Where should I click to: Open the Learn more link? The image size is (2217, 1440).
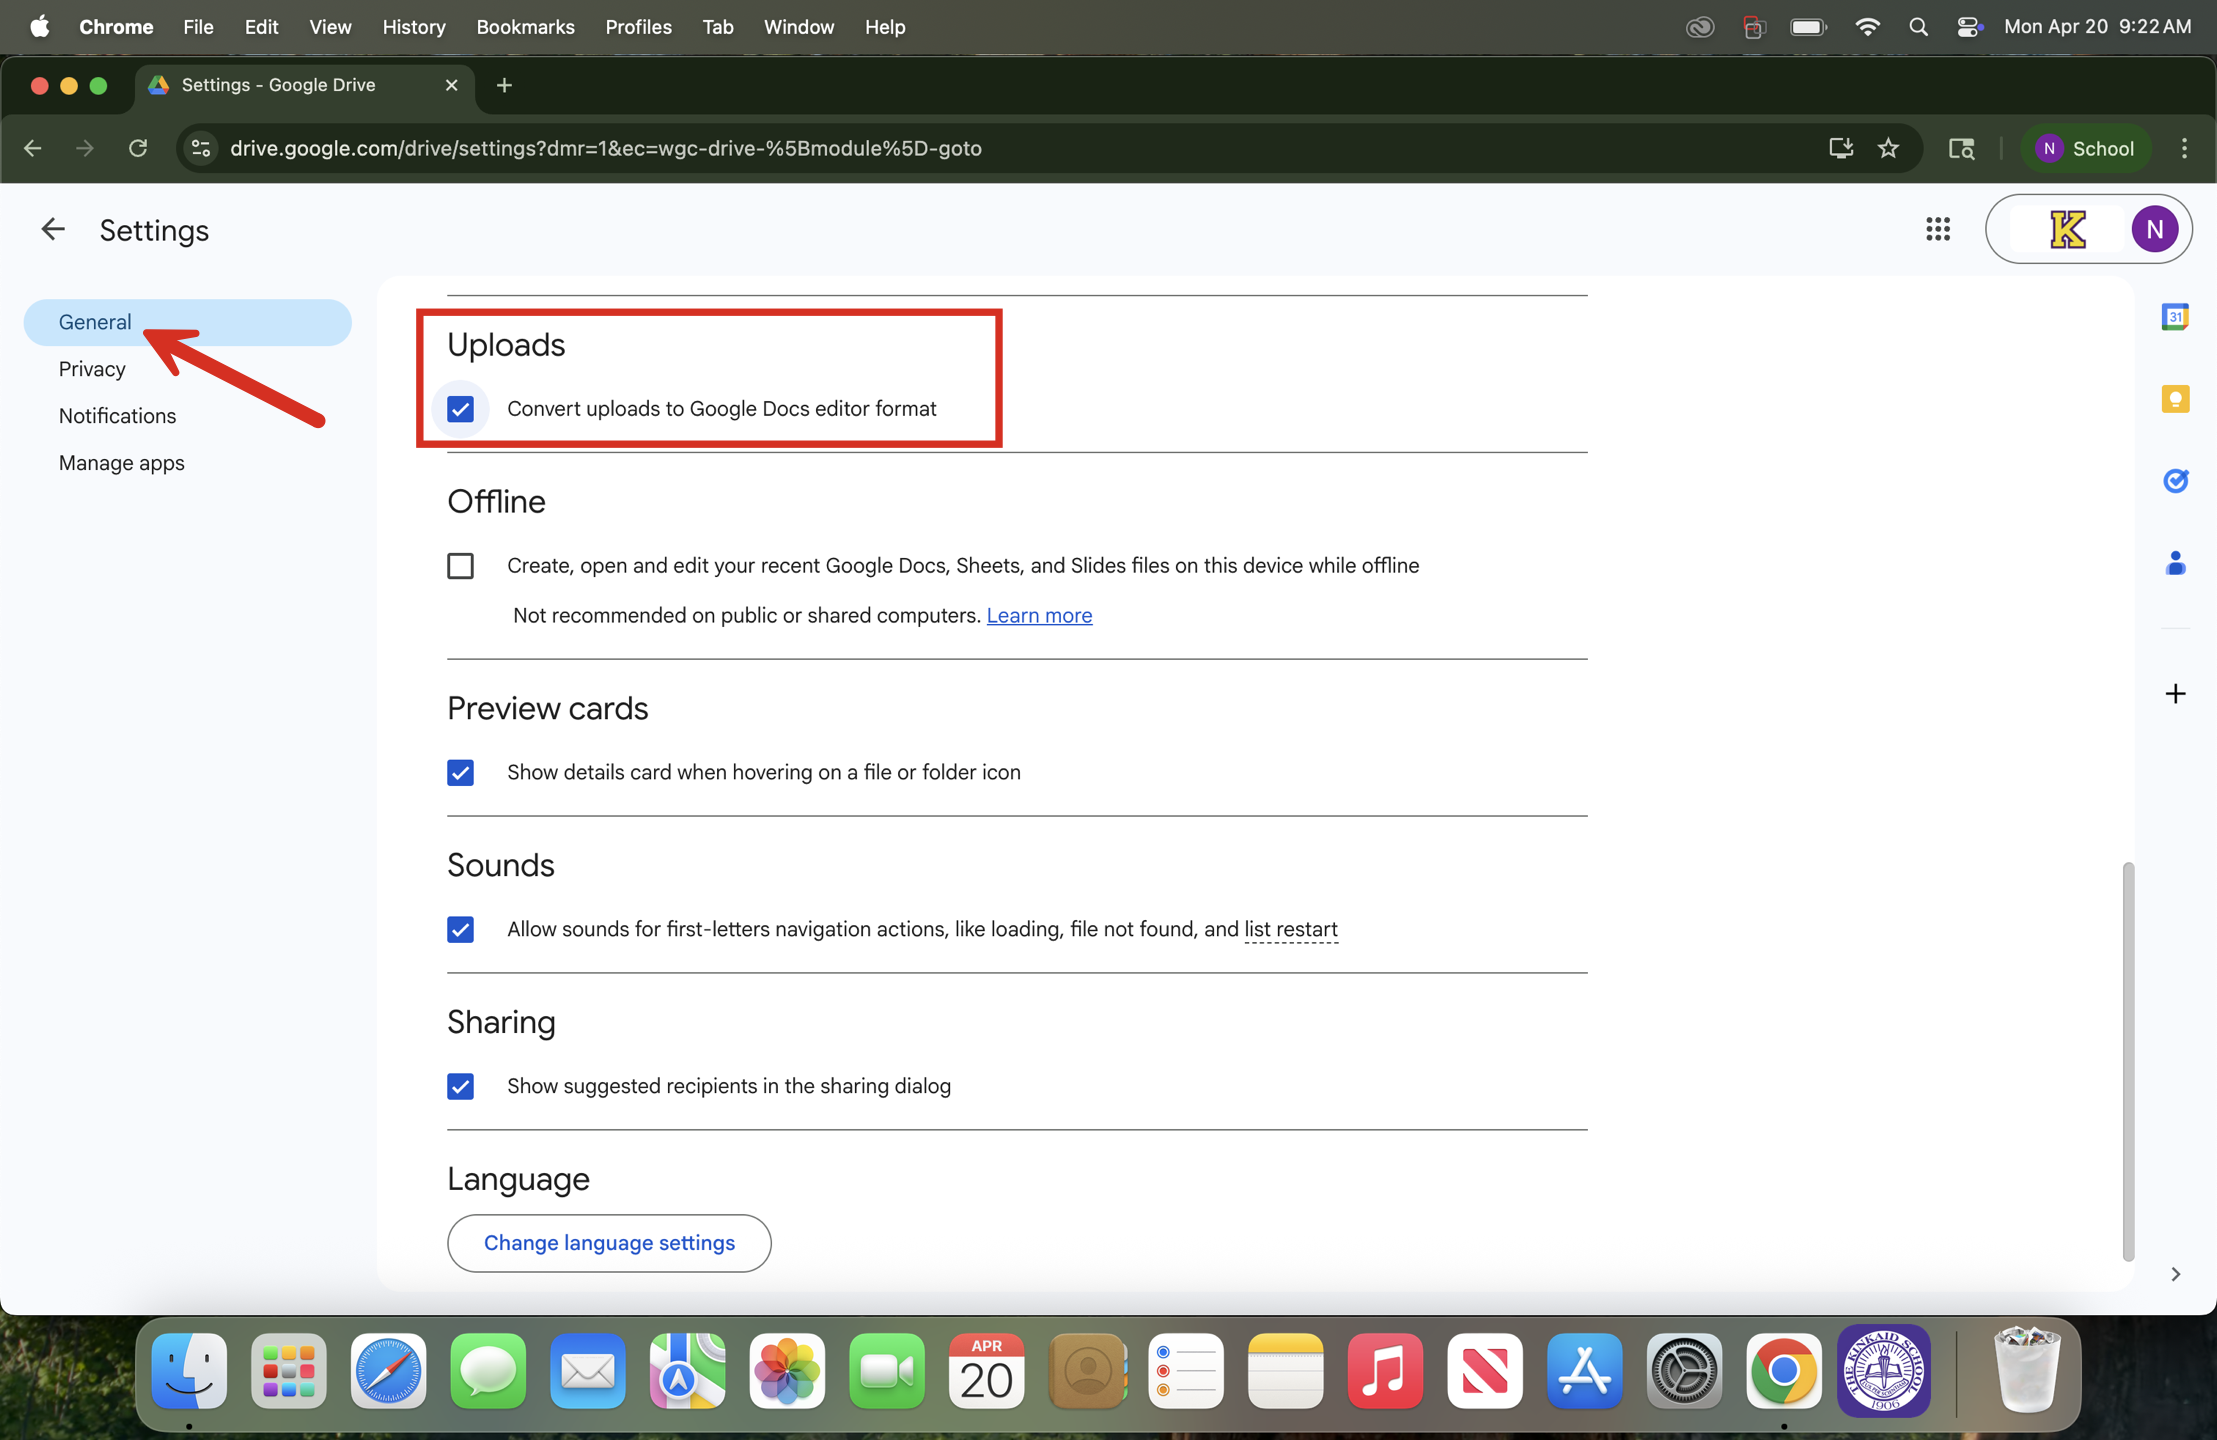1038,616
